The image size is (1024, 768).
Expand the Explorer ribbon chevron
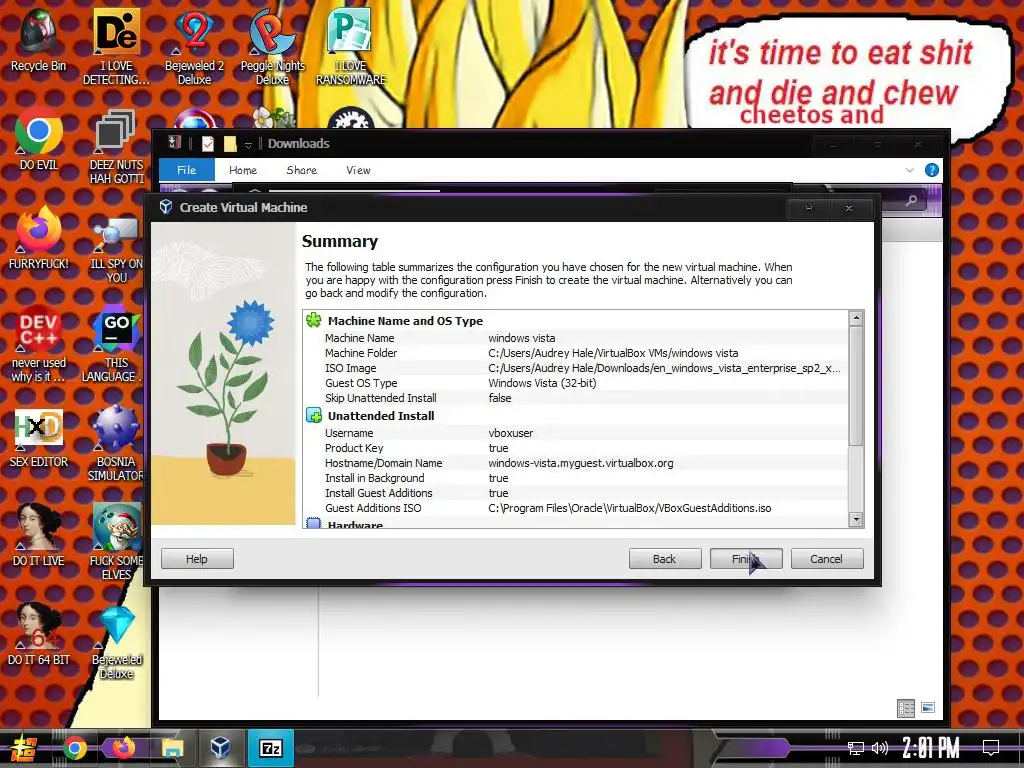click(x=910, y=170)
